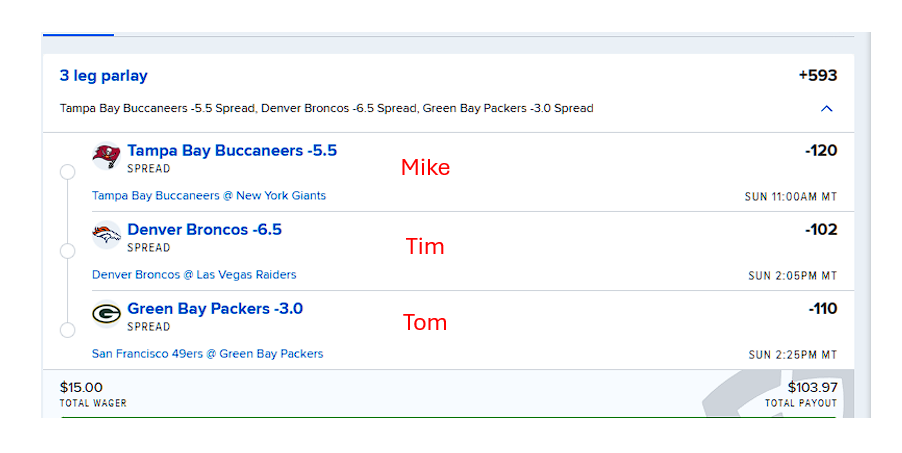Select the Packers leg circle marker
The width and height of the screenshot is (902, 453).
click(68, 330)
